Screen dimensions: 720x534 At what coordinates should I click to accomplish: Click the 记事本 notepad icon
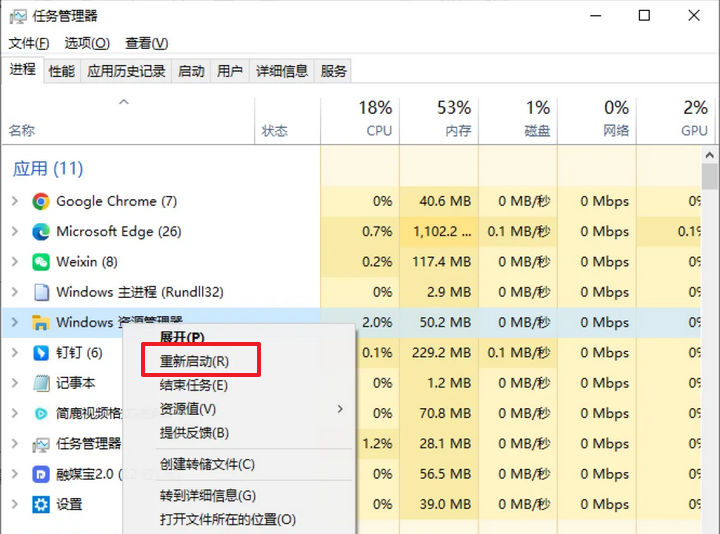tap(41, 383)
